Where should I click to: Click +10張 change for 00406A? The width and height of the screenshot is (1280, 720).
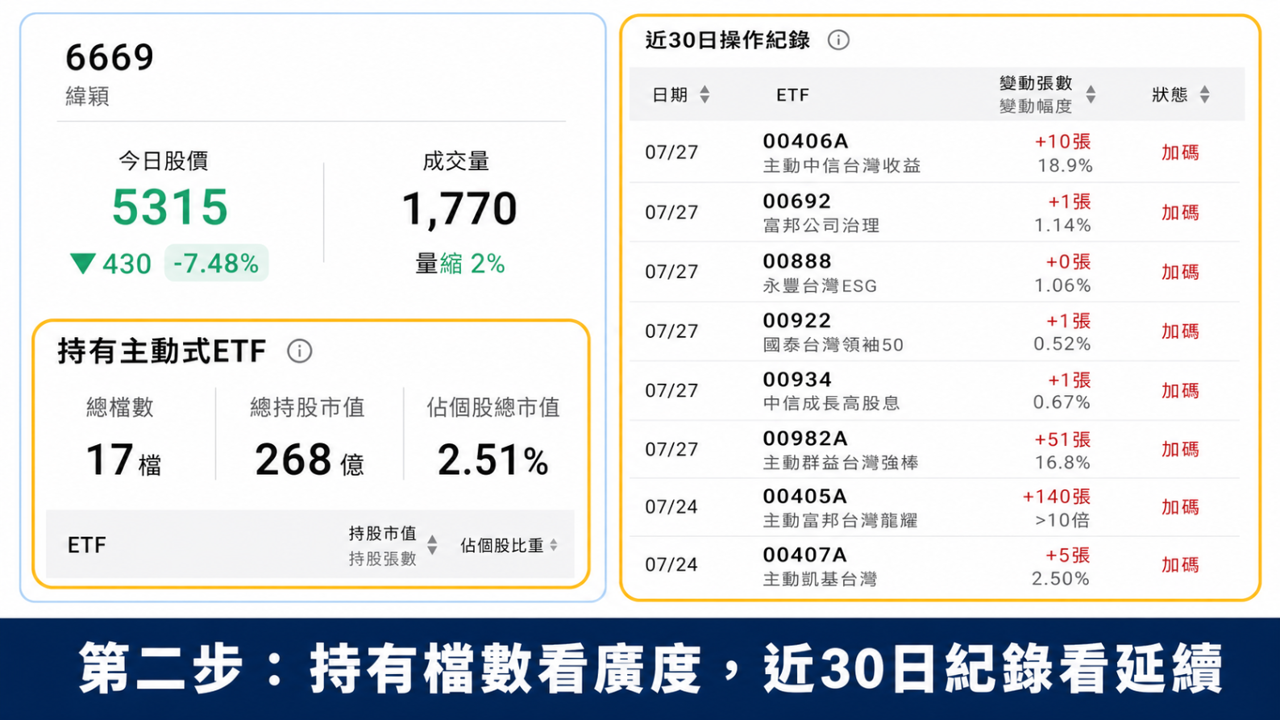(1063, 142)
